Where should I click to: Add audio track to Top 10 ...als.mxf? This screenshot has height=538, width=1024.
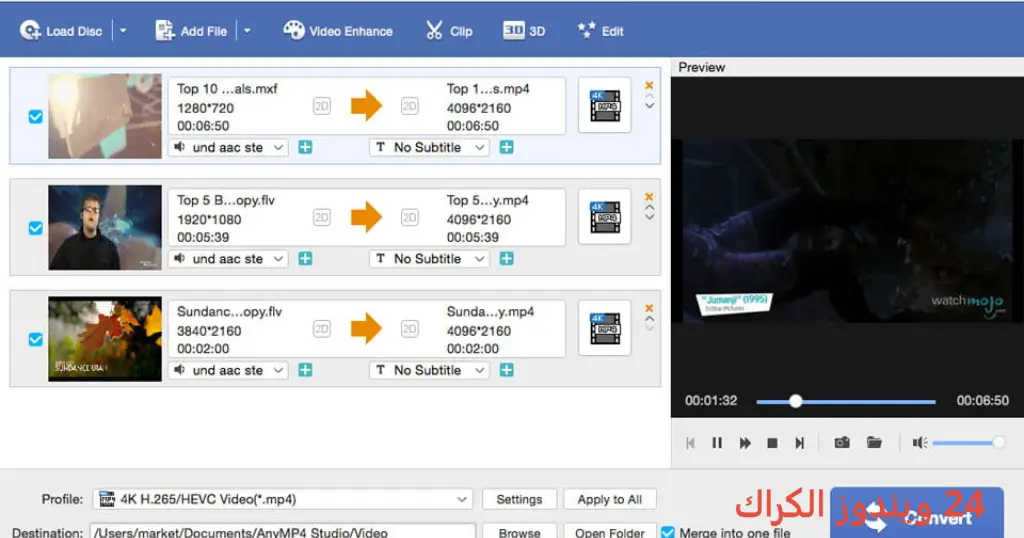(x=305, y=148)
